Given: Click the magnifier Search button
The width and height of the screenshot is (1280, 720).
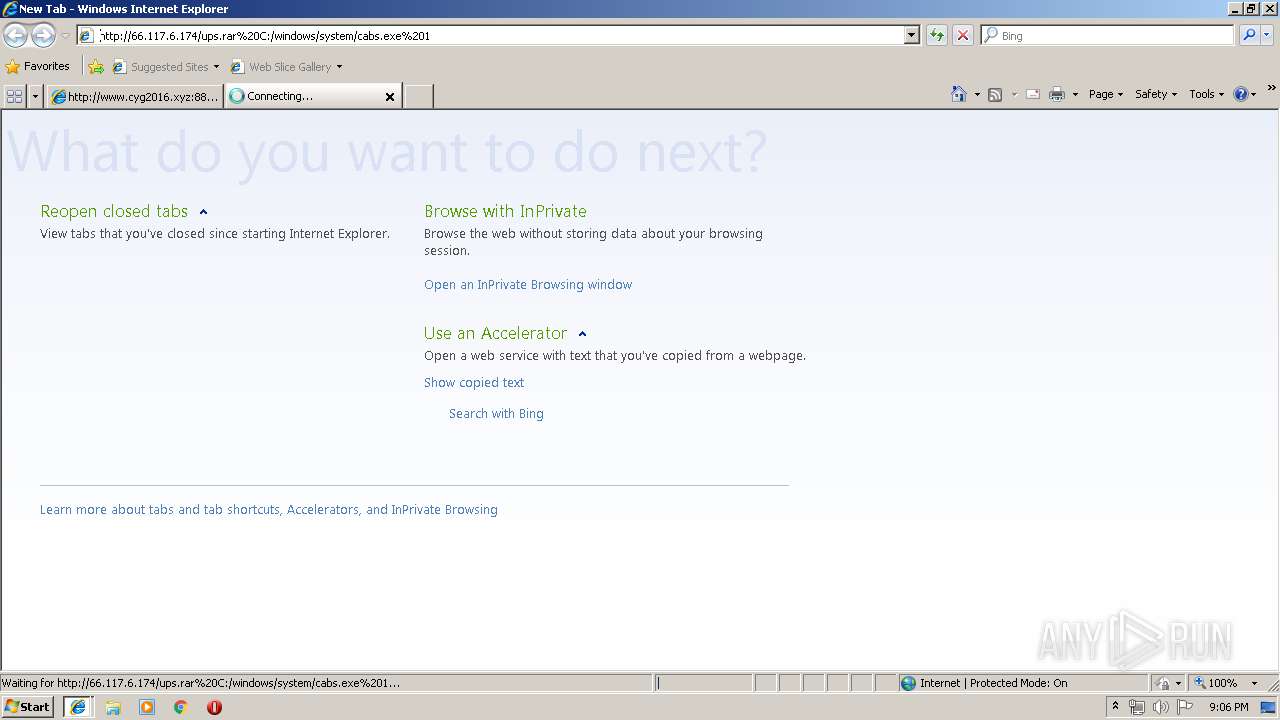Looking at the screenshot, I should 1249,35.
